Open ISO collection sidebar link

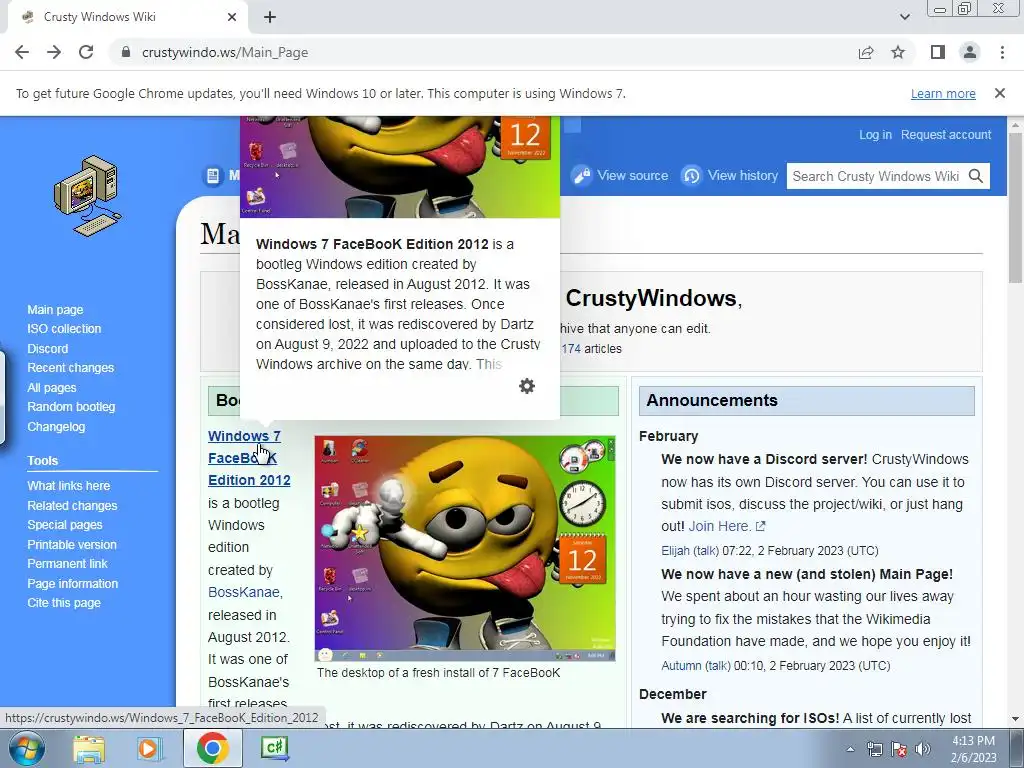(x=64, y=328)
